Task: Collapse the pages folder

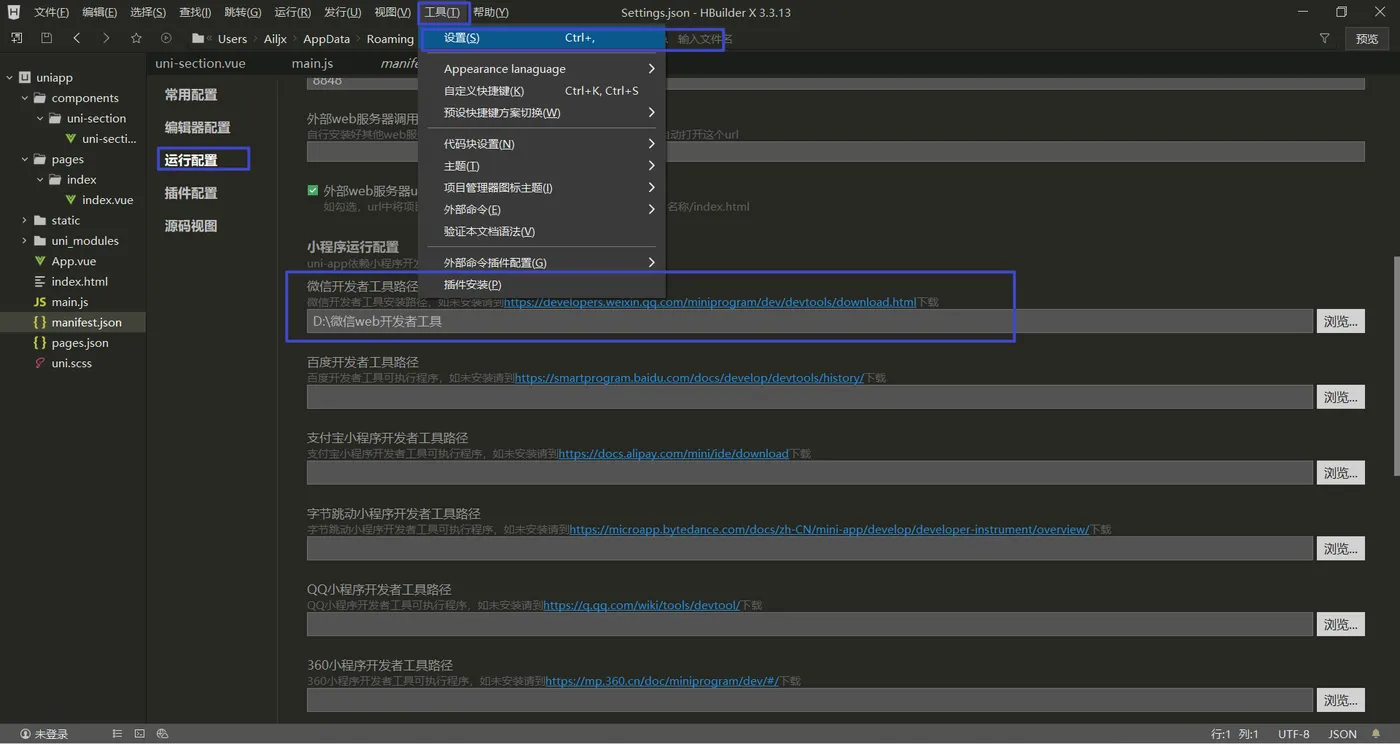Action: click(x=24, y=159)
